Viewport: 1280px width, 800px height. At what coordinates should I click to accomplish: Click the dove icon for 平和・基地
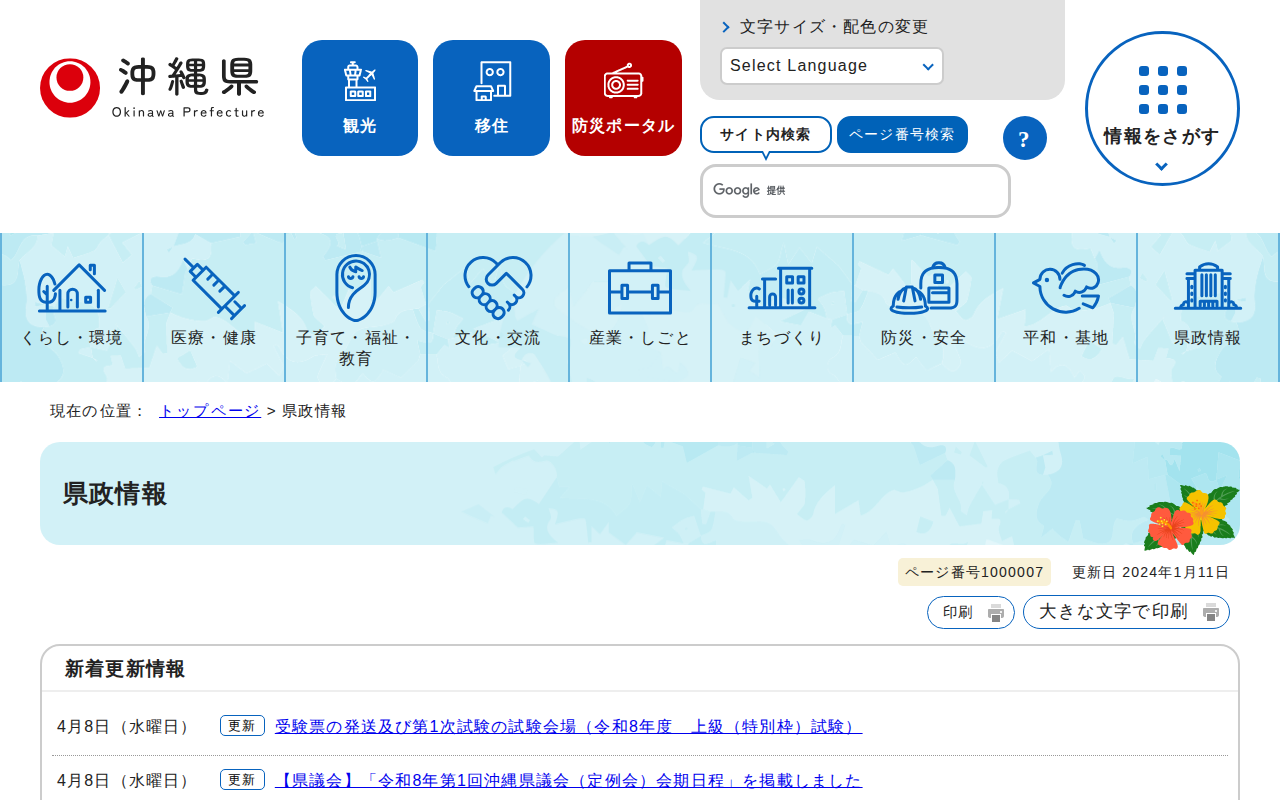[x=1066, y=288]
